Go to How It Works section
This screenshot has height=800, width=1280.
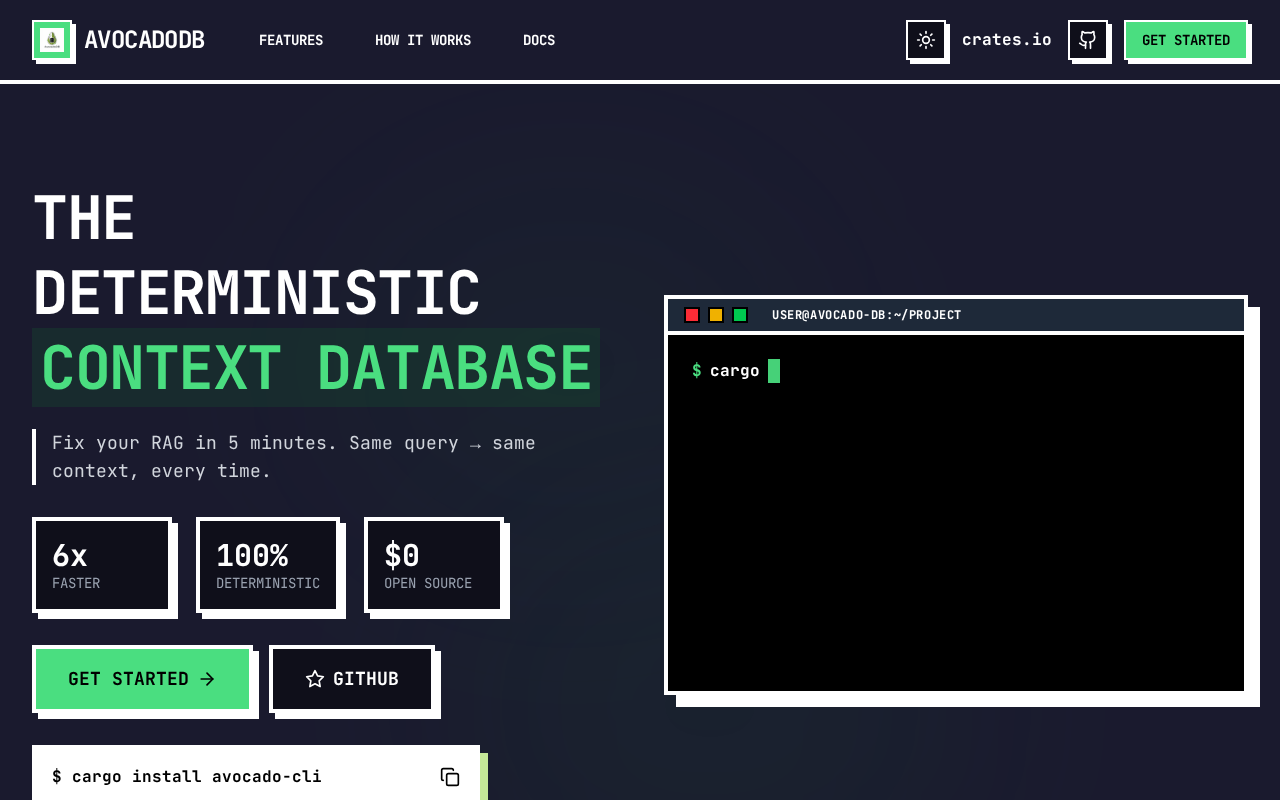423,40
